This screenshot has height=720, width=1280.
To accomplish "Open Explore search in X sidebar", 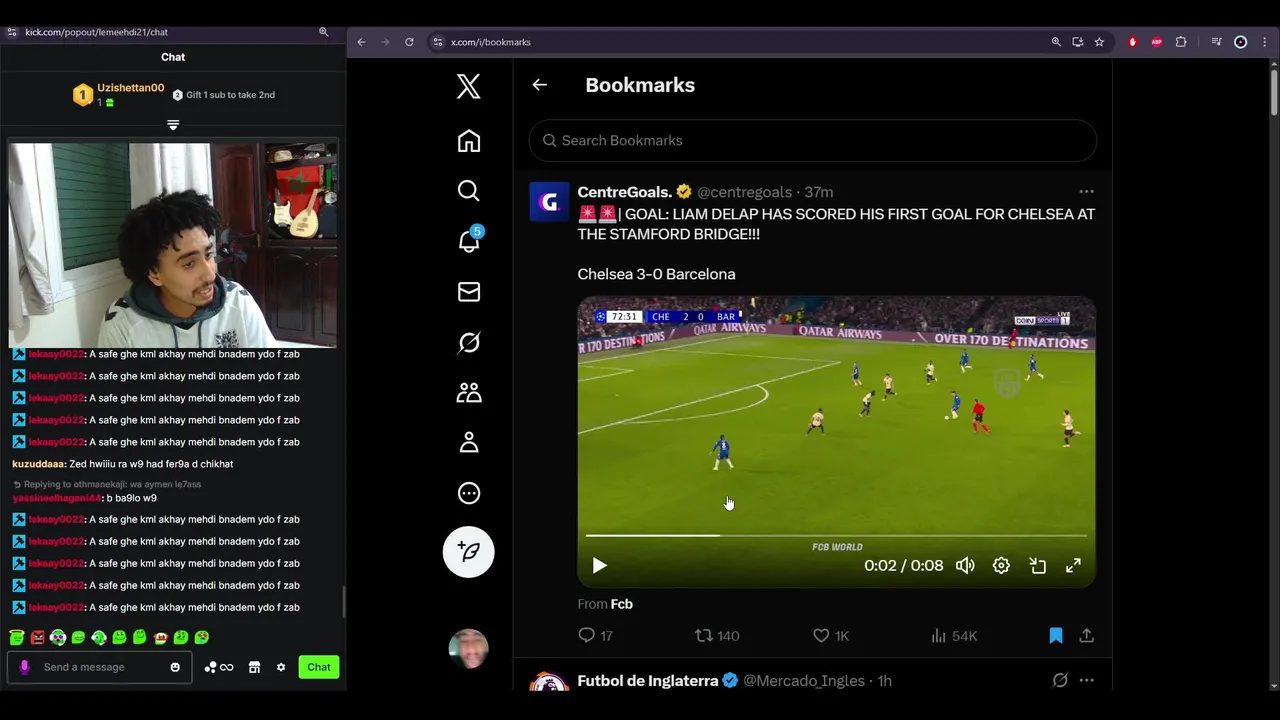I will (x=468, y=191).
